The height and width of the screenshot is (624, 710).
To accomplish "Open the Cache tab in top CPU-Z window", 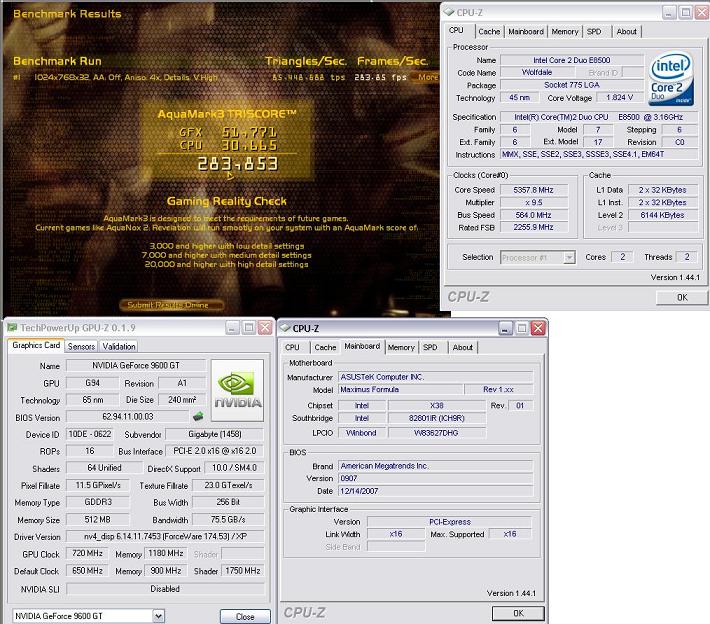I will pos(489,32).
